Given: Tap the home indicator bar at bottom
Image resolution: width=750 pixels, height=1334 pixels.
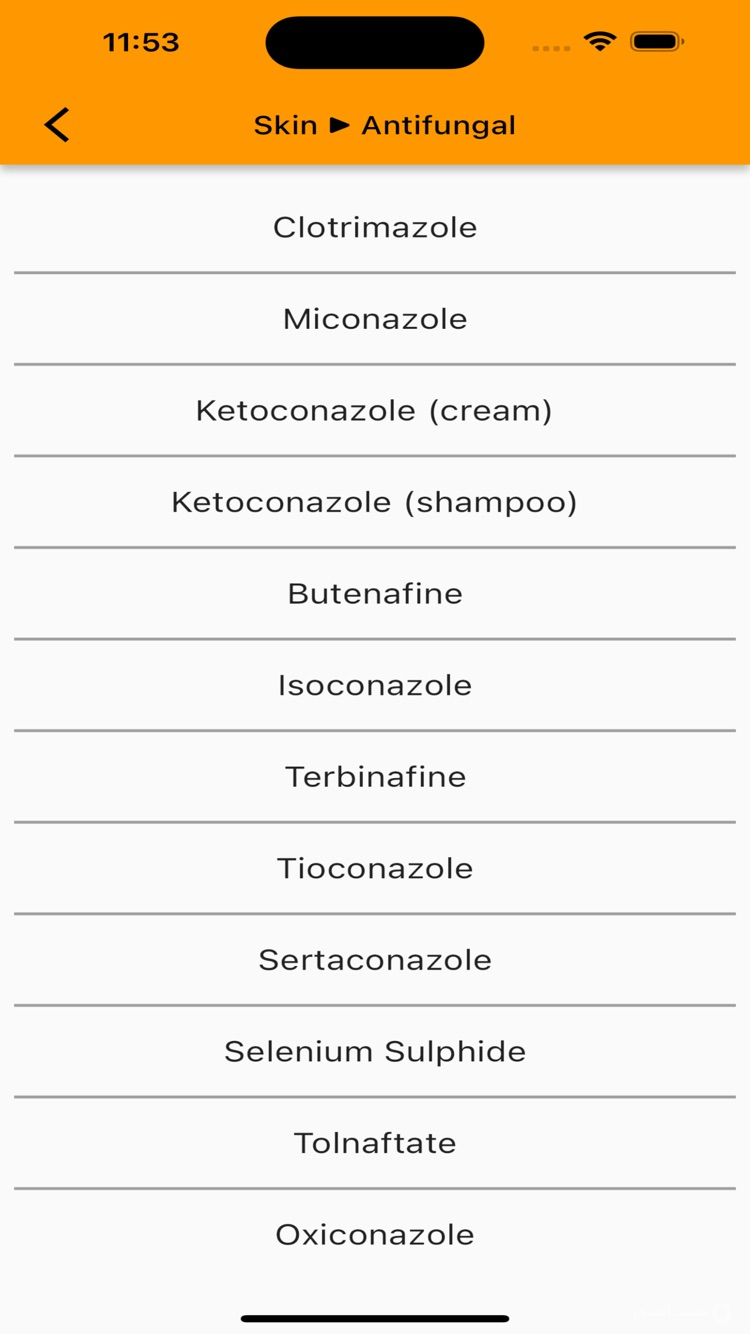Looking at the screenshot, I should (375, 1317).
